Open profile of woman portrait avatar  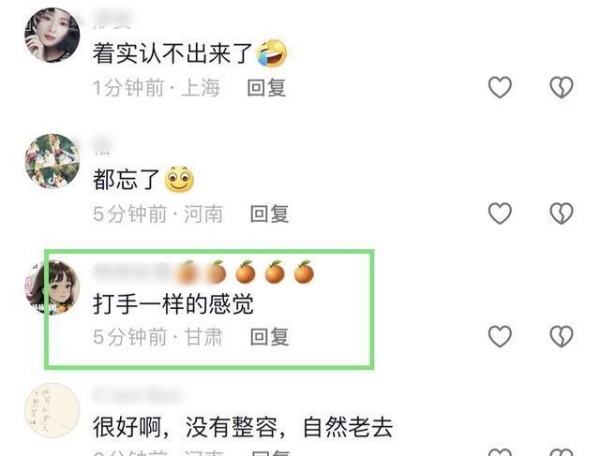[52, 35]
